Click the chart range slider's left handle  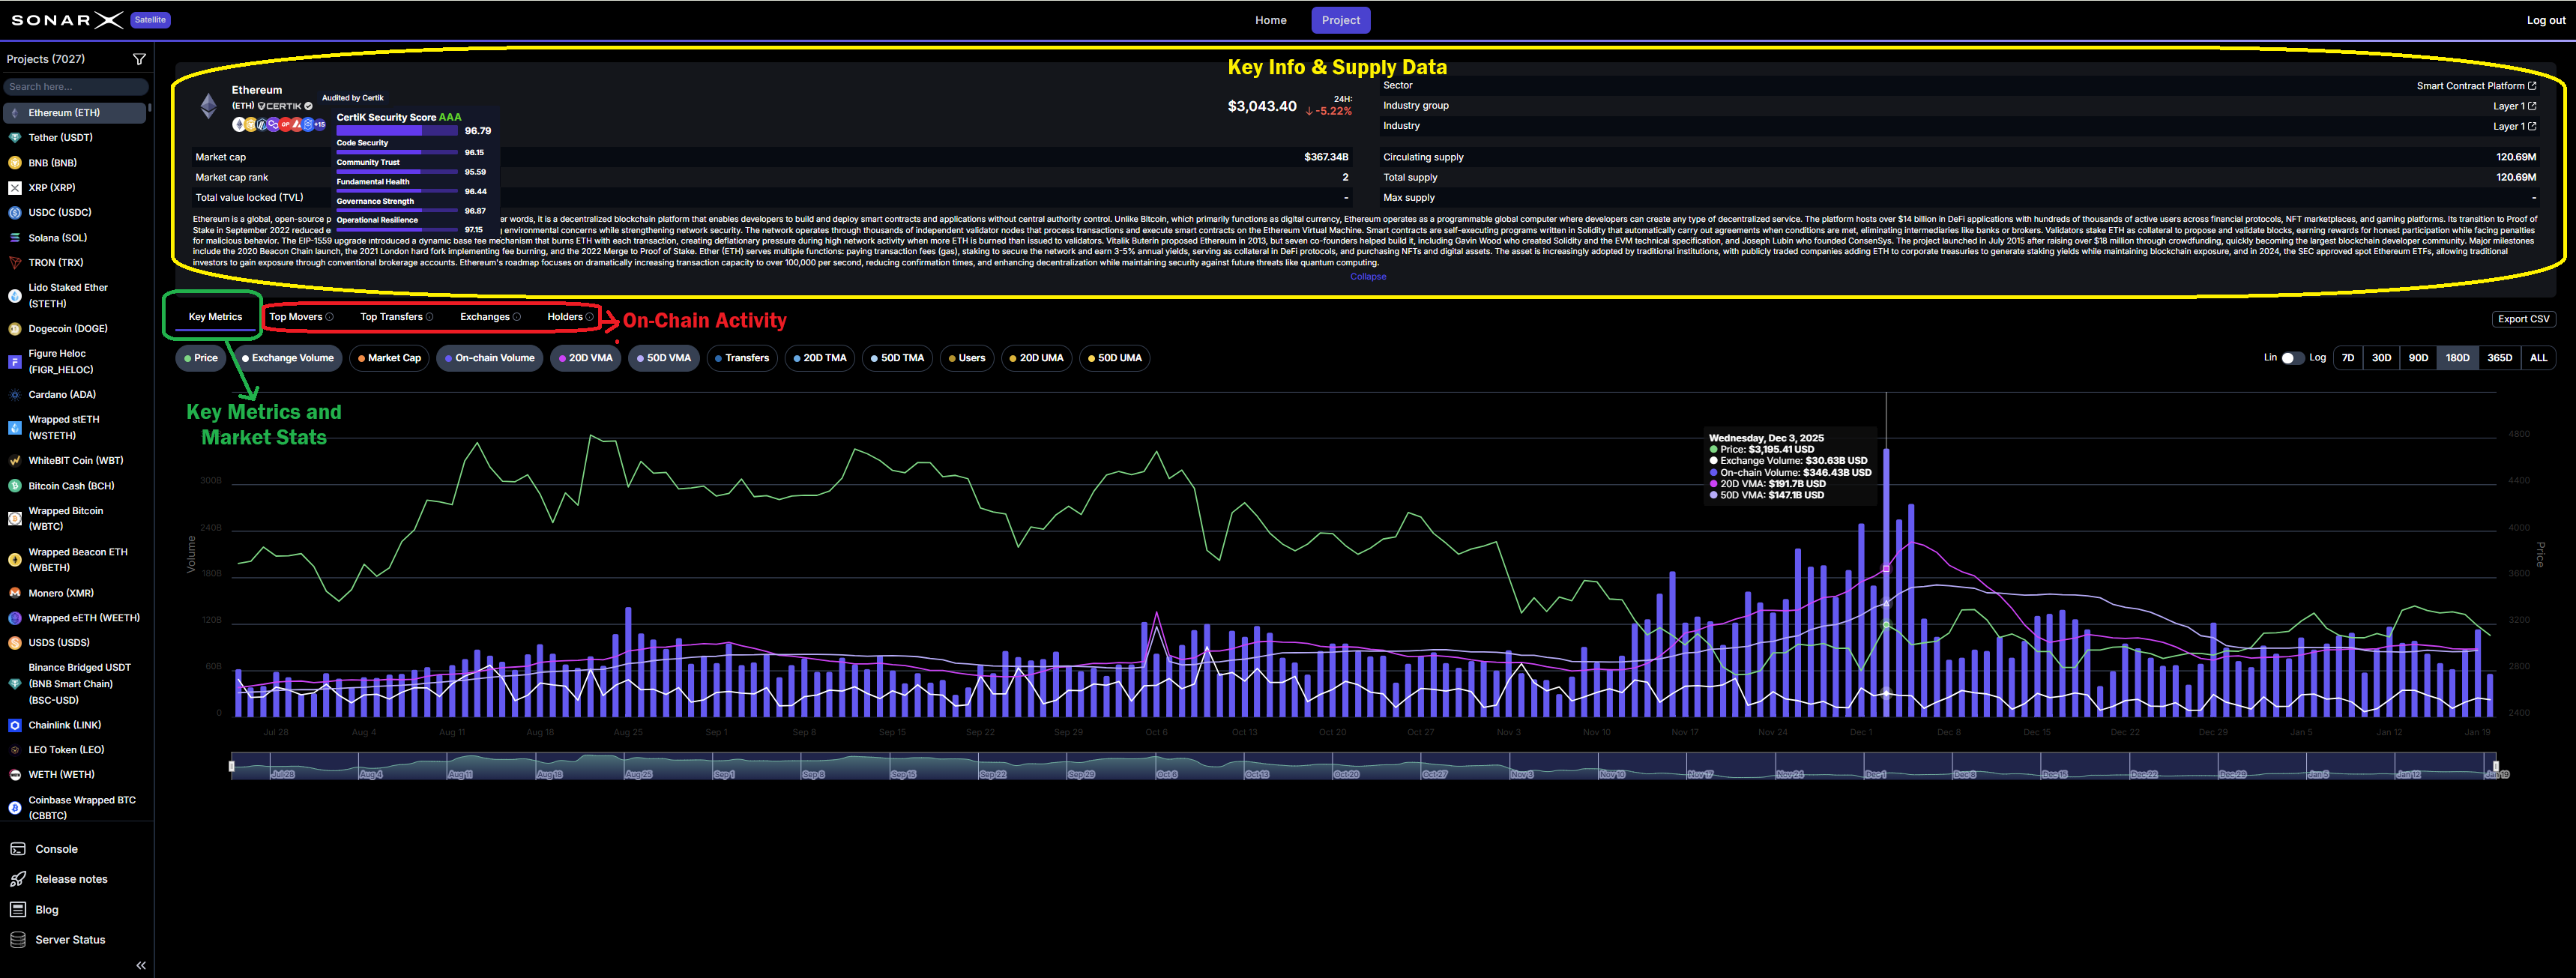click(232, 767)
